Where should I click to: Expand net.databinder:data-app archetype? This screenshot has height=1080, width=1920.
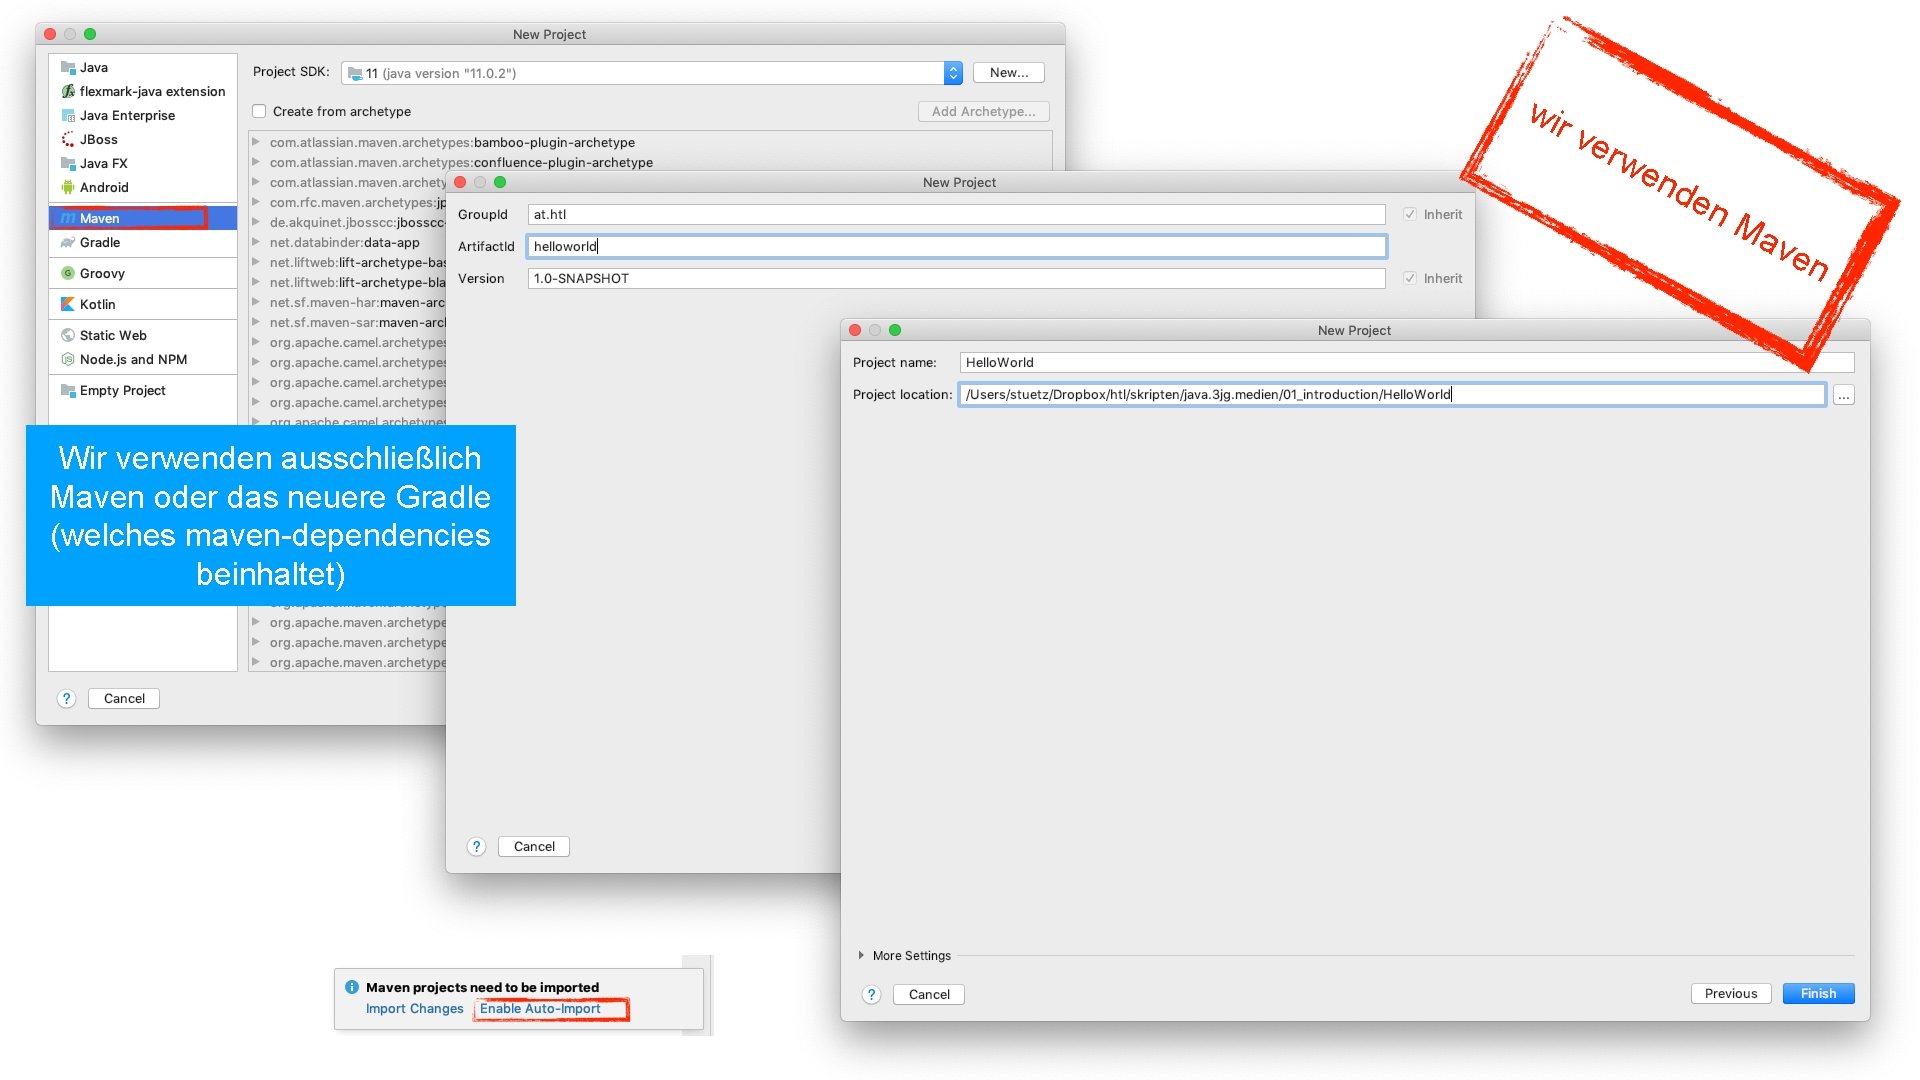[257, 242]
